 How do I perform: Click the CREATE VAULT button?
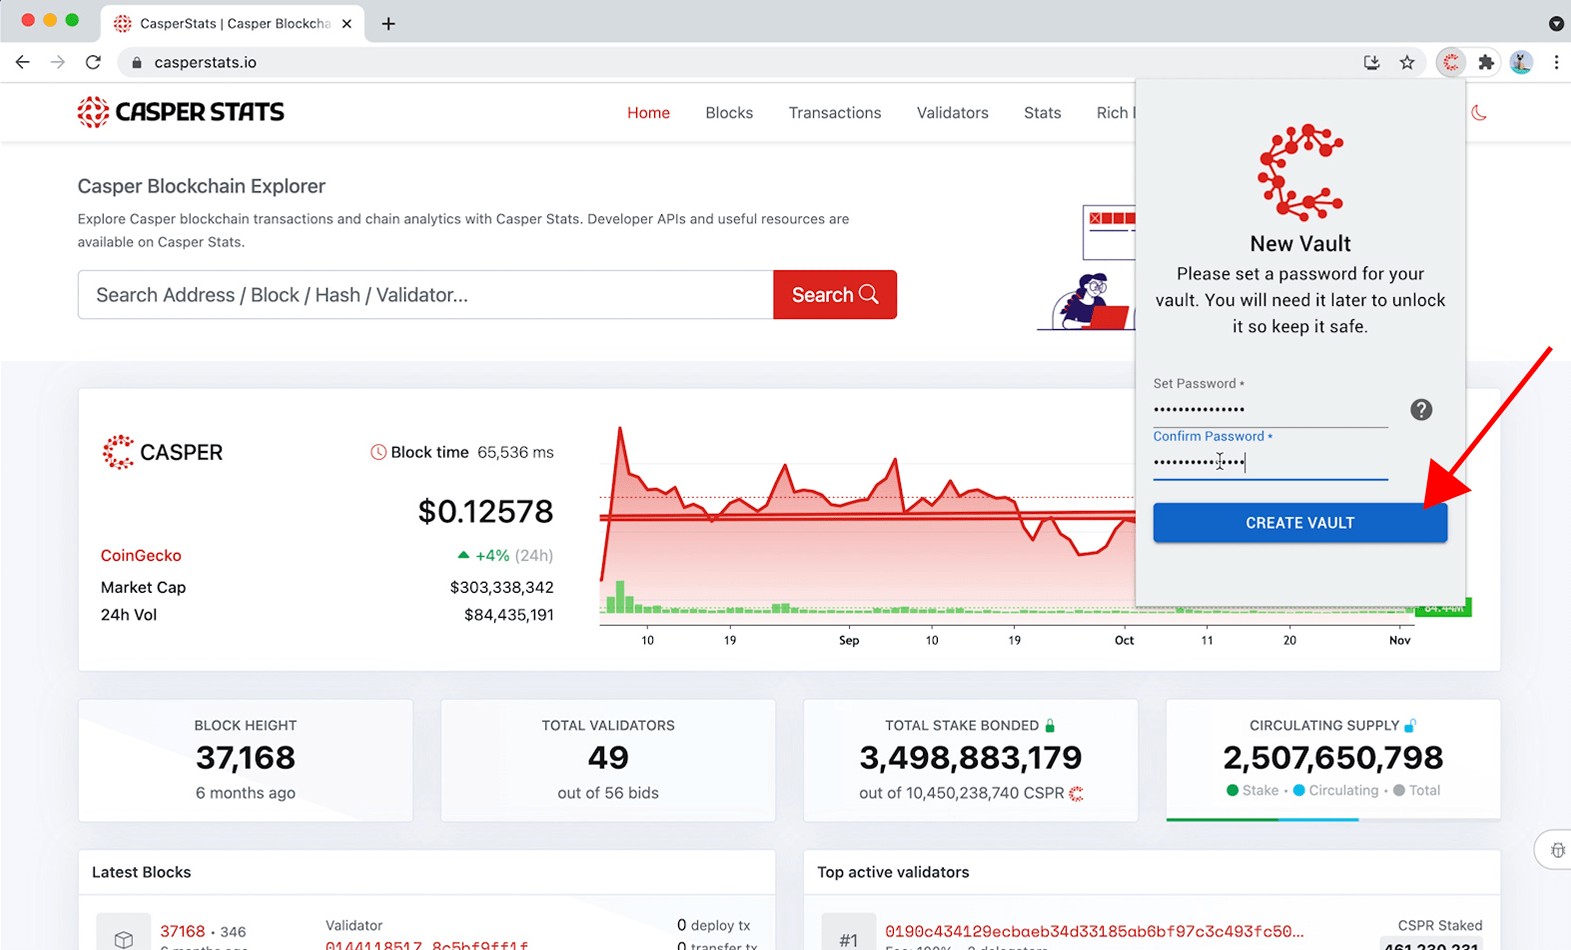coord(1300,523)
